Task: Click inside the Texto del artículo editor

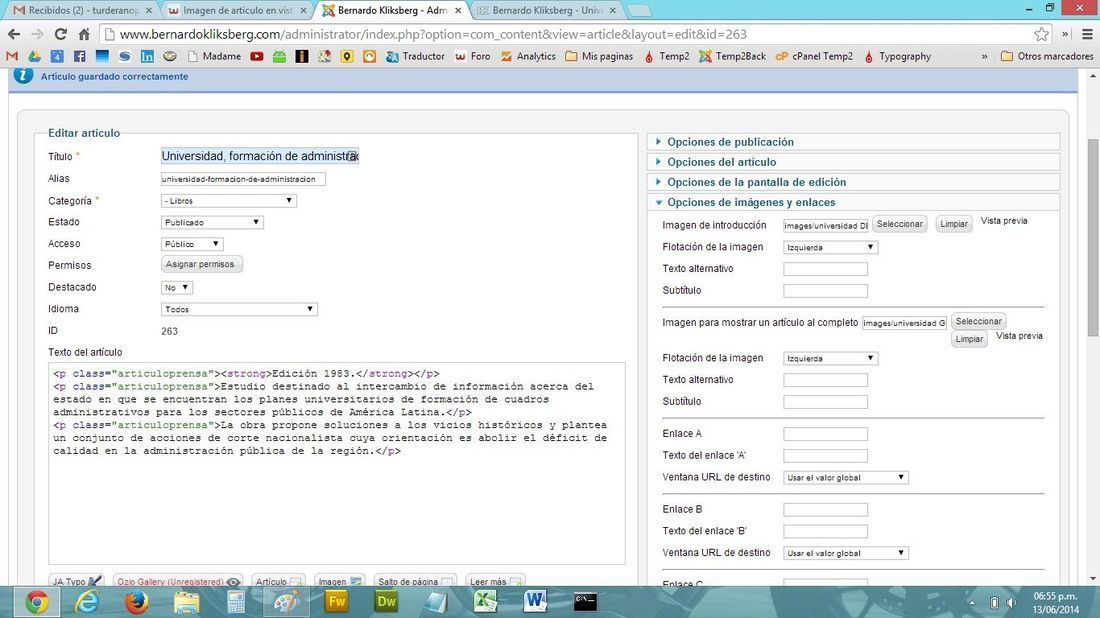Action: (337, 464)
